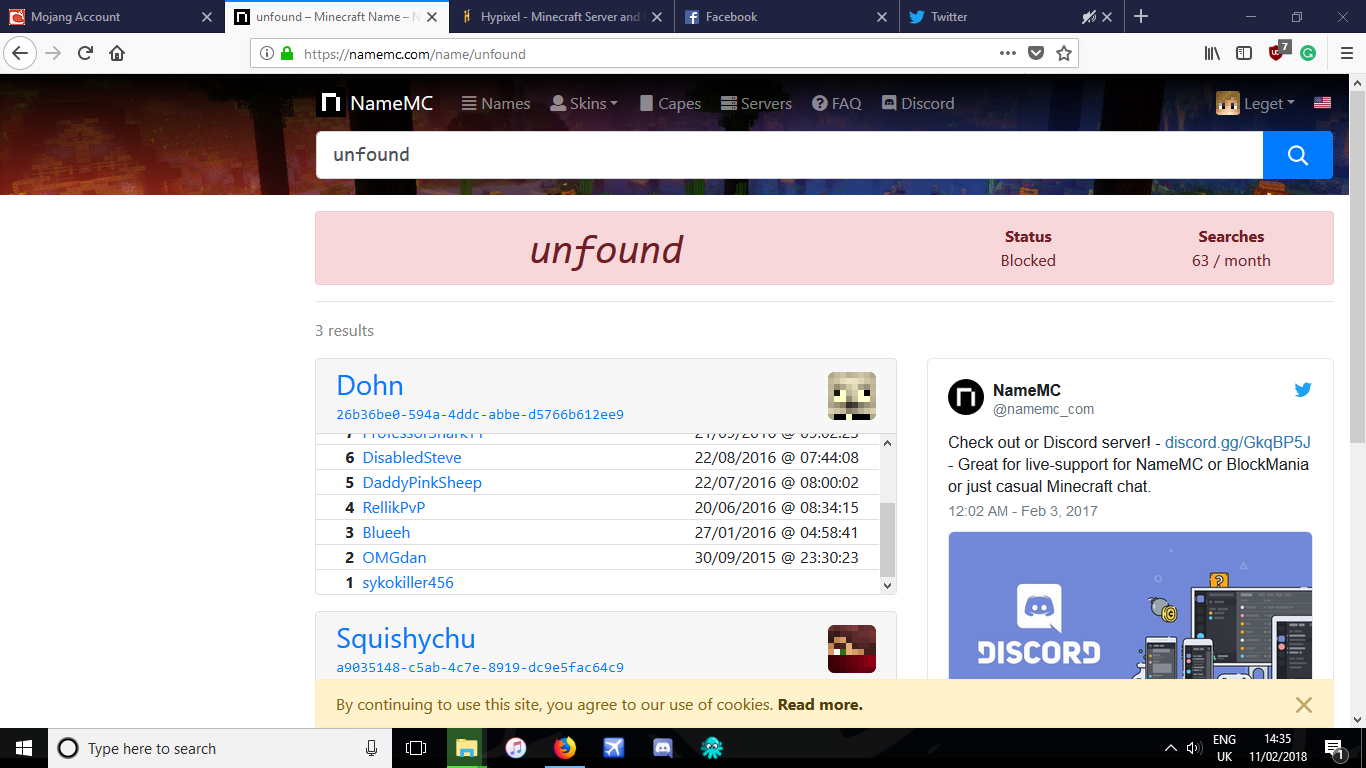
Task: Open the Discord nav link
Action: coord(918,103)
